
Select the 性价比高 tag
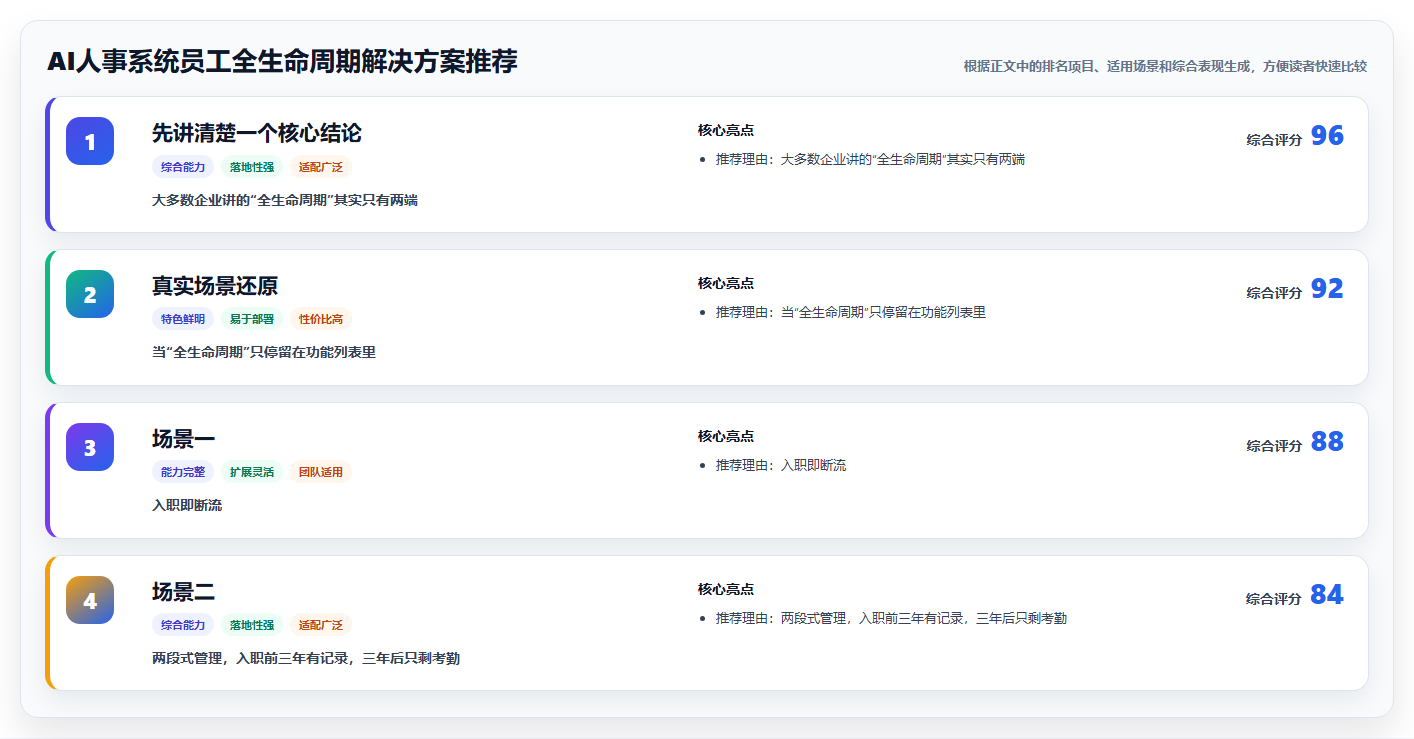point(321,320)
